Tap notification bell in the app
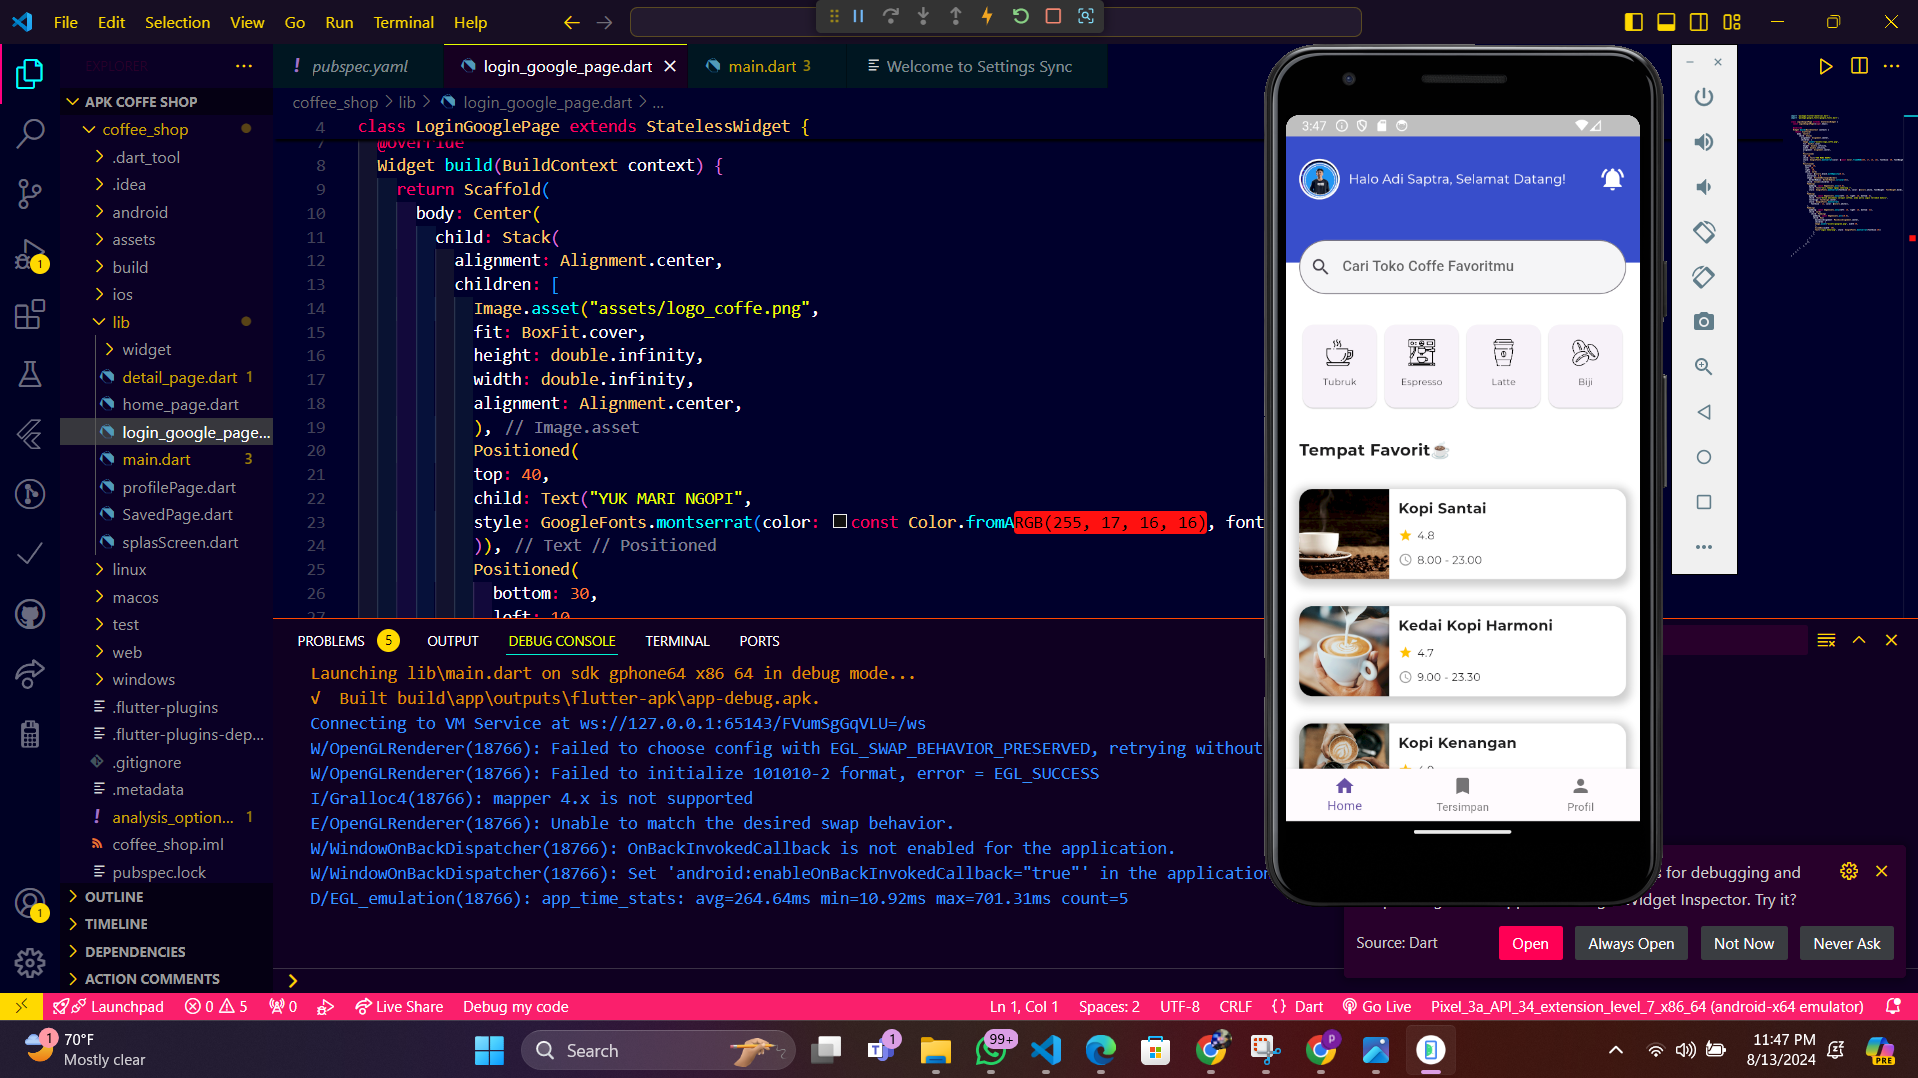 pyautogui.click(x=1612, y=179)
